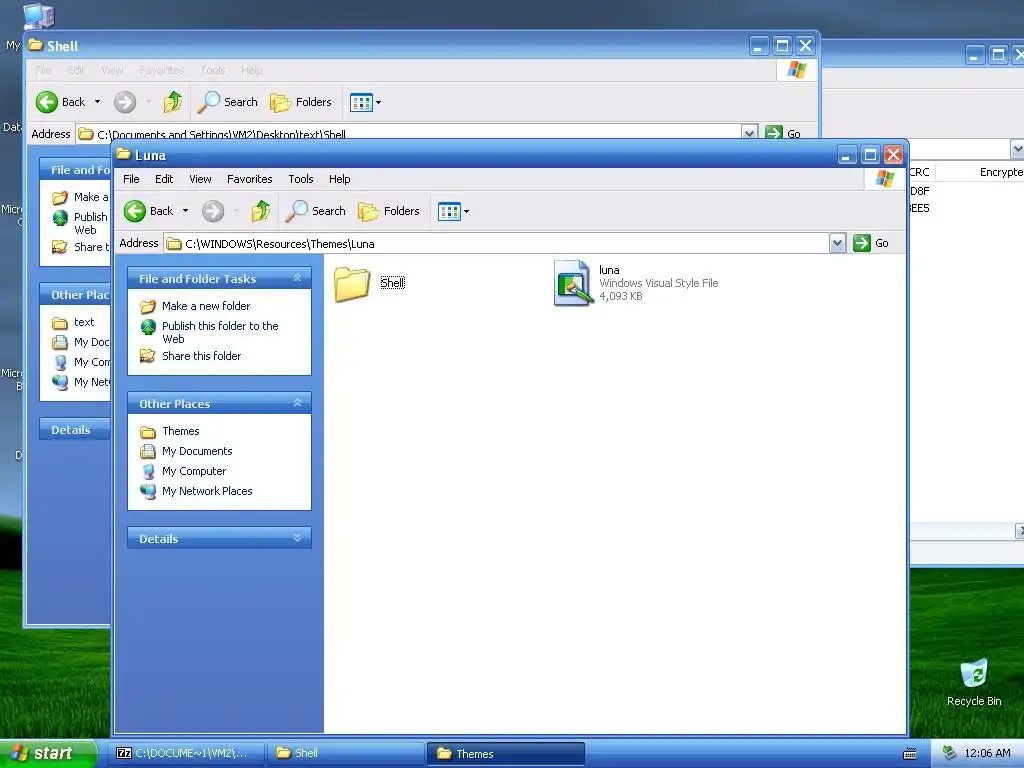
Task: Click Back button in Shell window
Action: click(x=60, y=102)
